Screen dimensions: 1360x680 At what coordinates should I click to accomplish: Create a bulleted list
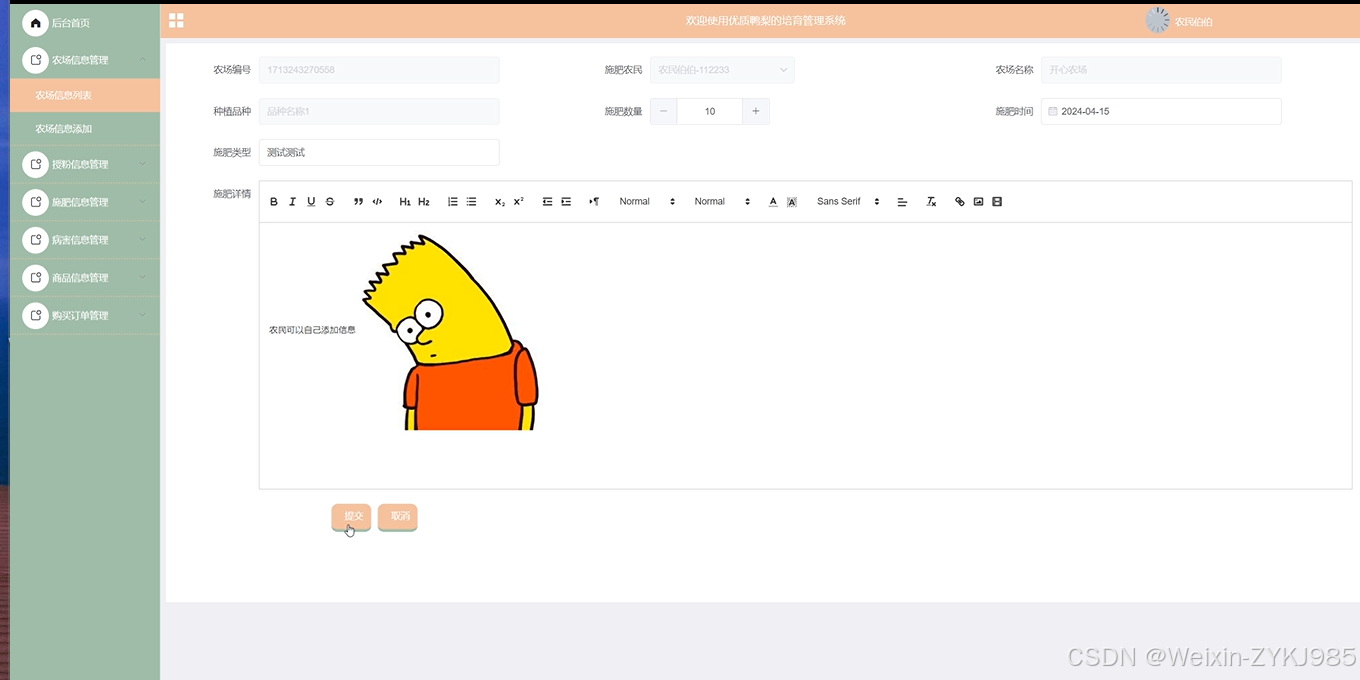pyautogui.click(x=471, y=202)
